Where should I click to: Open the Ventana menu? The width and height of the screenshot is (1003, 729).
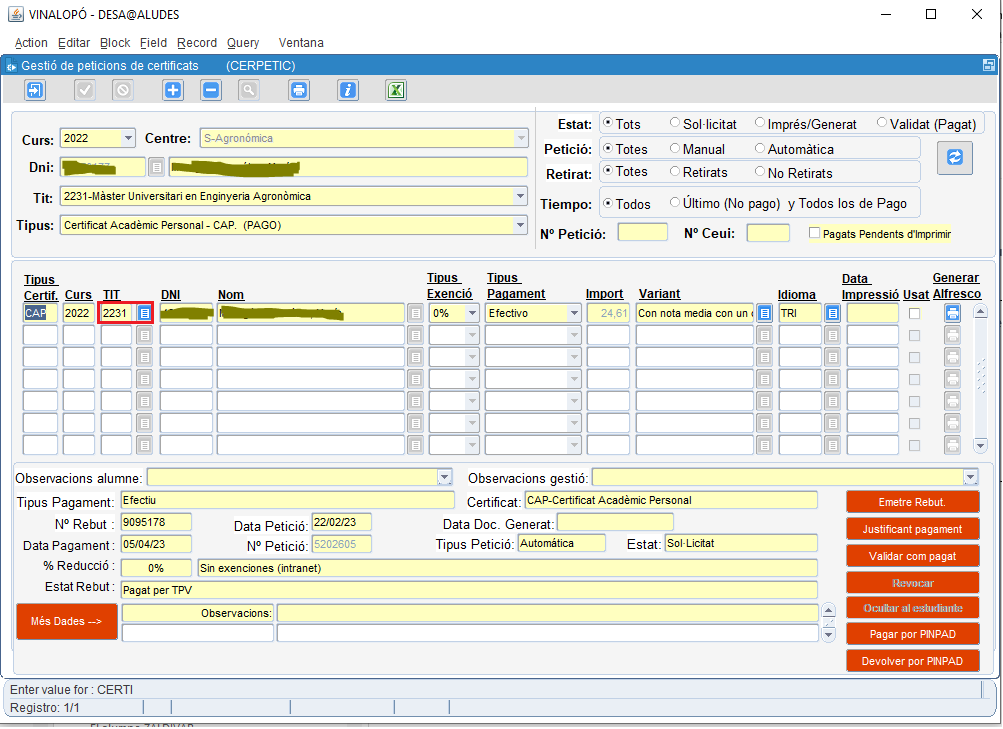301,43
